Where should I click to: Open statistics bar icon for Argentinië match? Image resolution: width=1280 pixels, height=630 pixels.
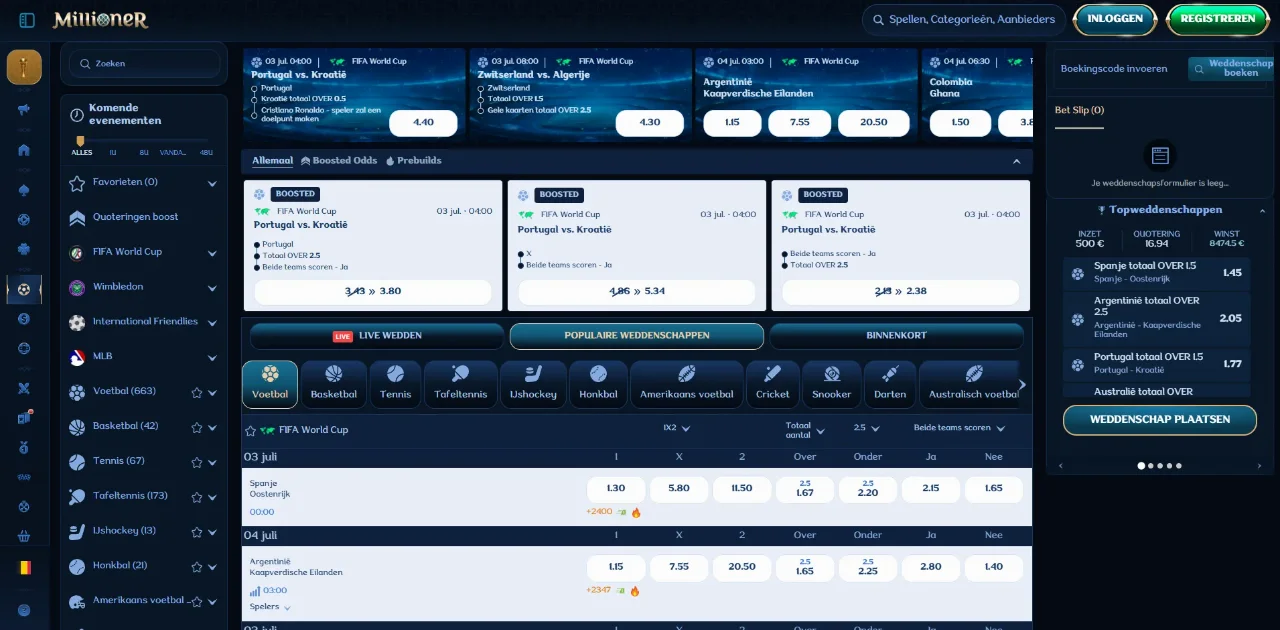coord(255,591)
